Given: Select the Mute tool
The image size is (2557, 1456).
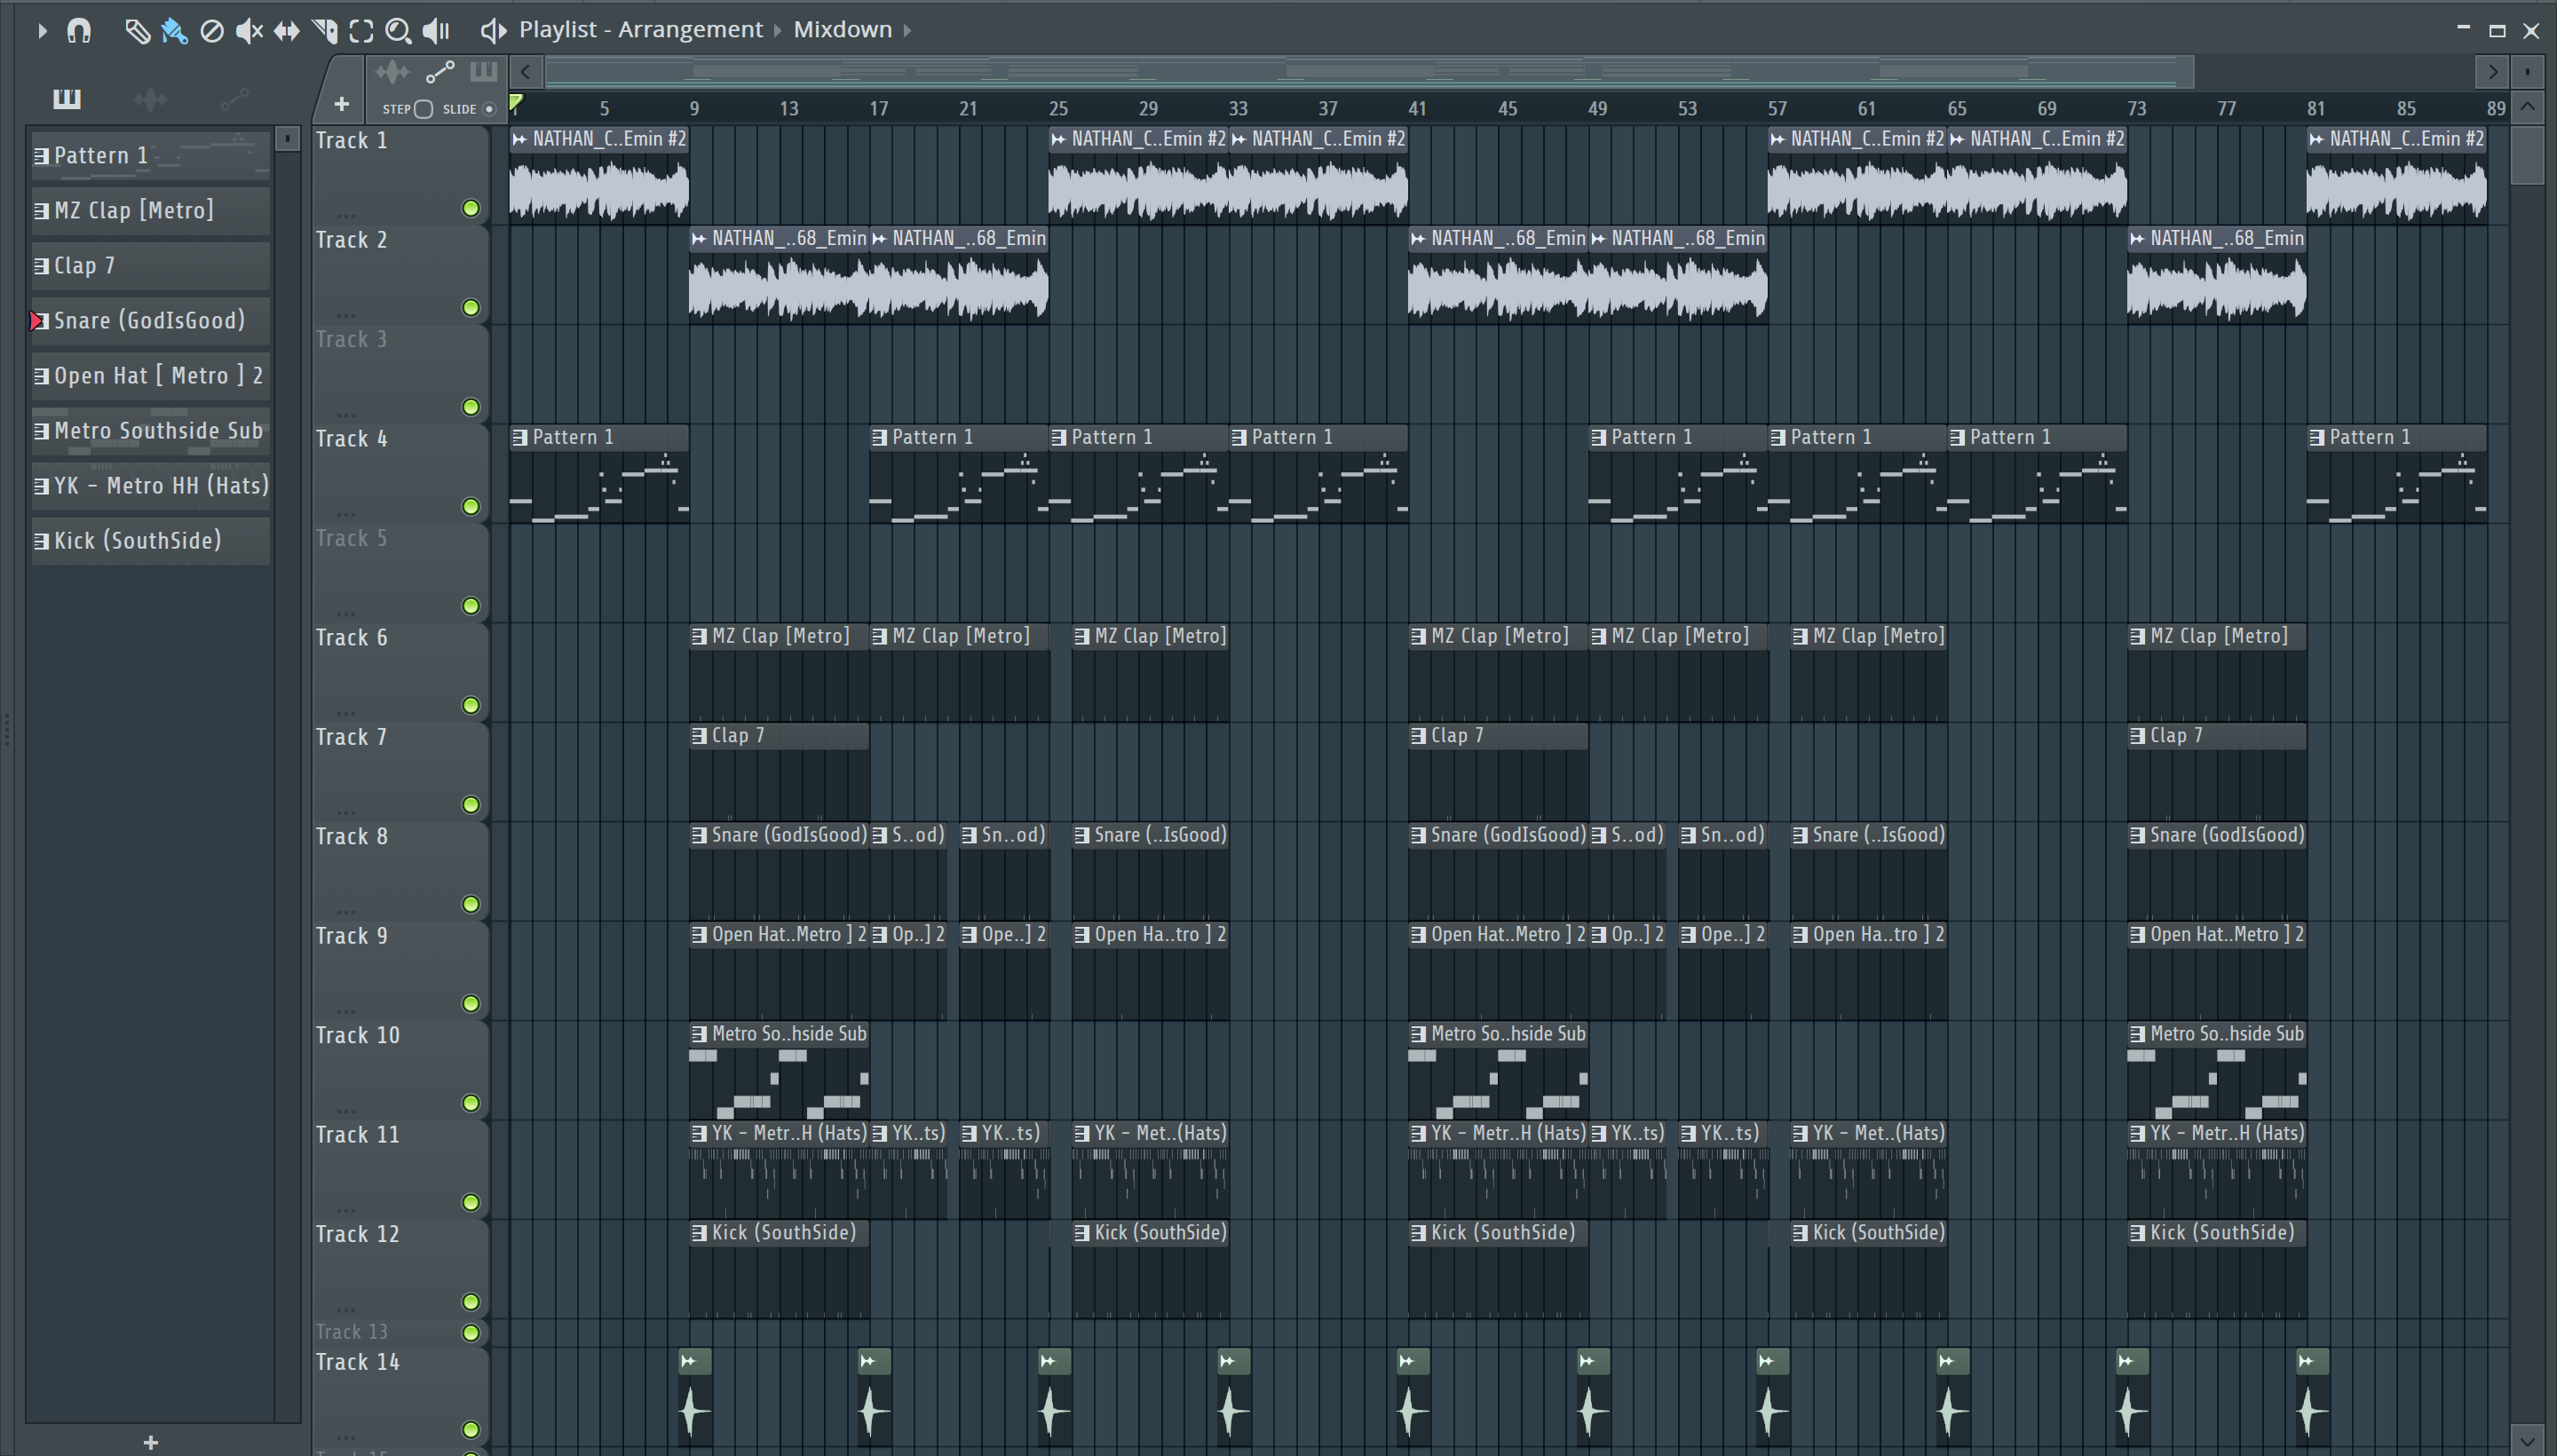Looking at the screenshot, I should coord(249,31).
